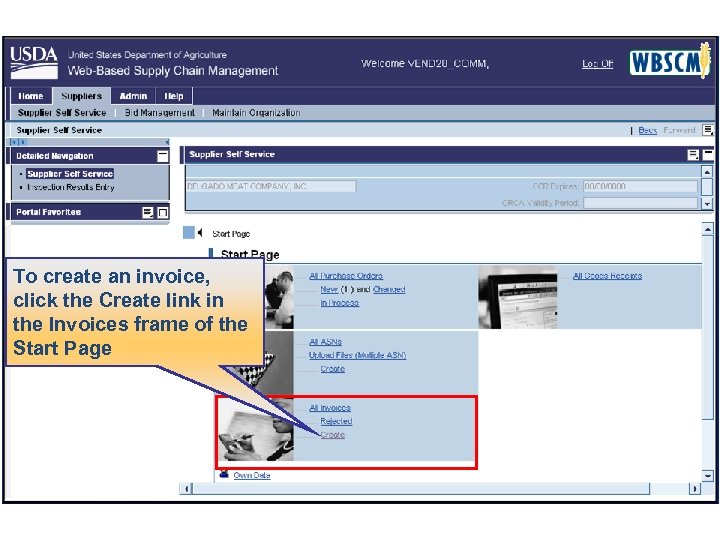The image size is (720, 540).
Task: Collapse the left navigation pane arrow
Action: (x=167, y=142)
